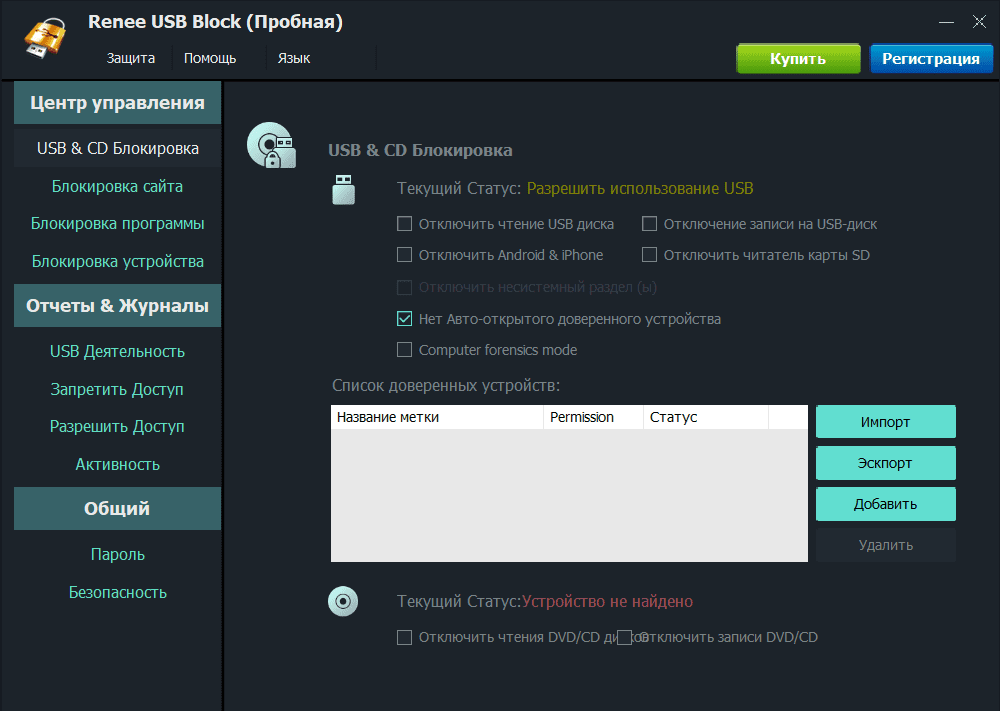Uncheck Нет Авто-открытого доверенного устройства

pos(405,319)
